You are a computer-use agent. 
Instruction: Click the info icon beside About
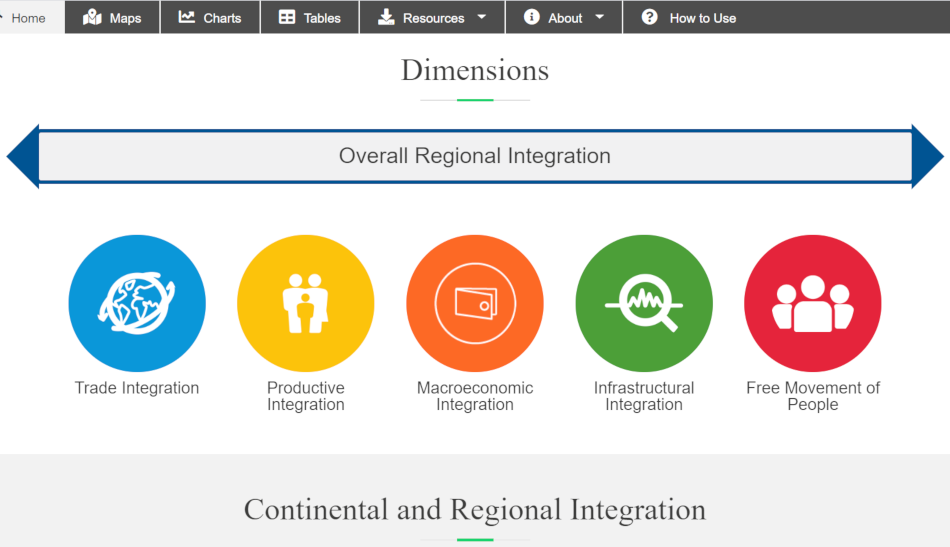coord(531,17)
